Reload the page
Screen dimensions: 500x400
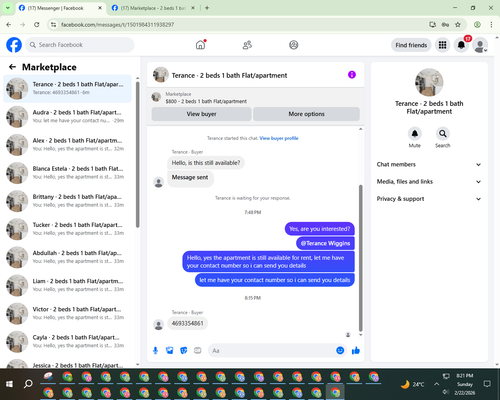(x=37, y=24)
